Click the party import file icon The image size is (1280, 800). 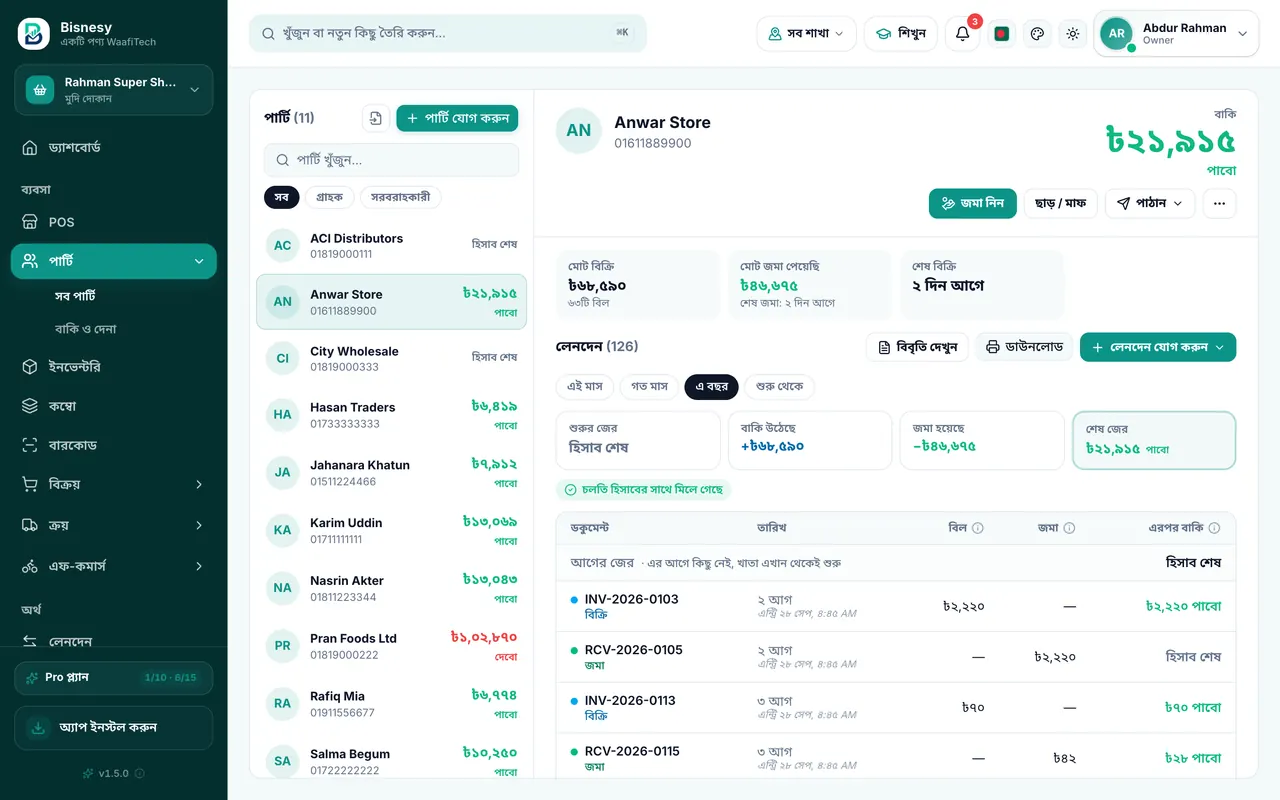[375, 118]
